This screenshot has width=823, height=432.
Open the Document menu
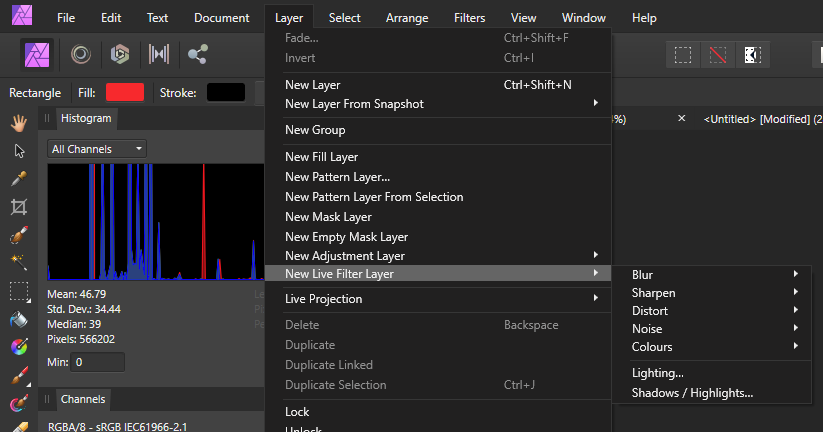[221, 18]
